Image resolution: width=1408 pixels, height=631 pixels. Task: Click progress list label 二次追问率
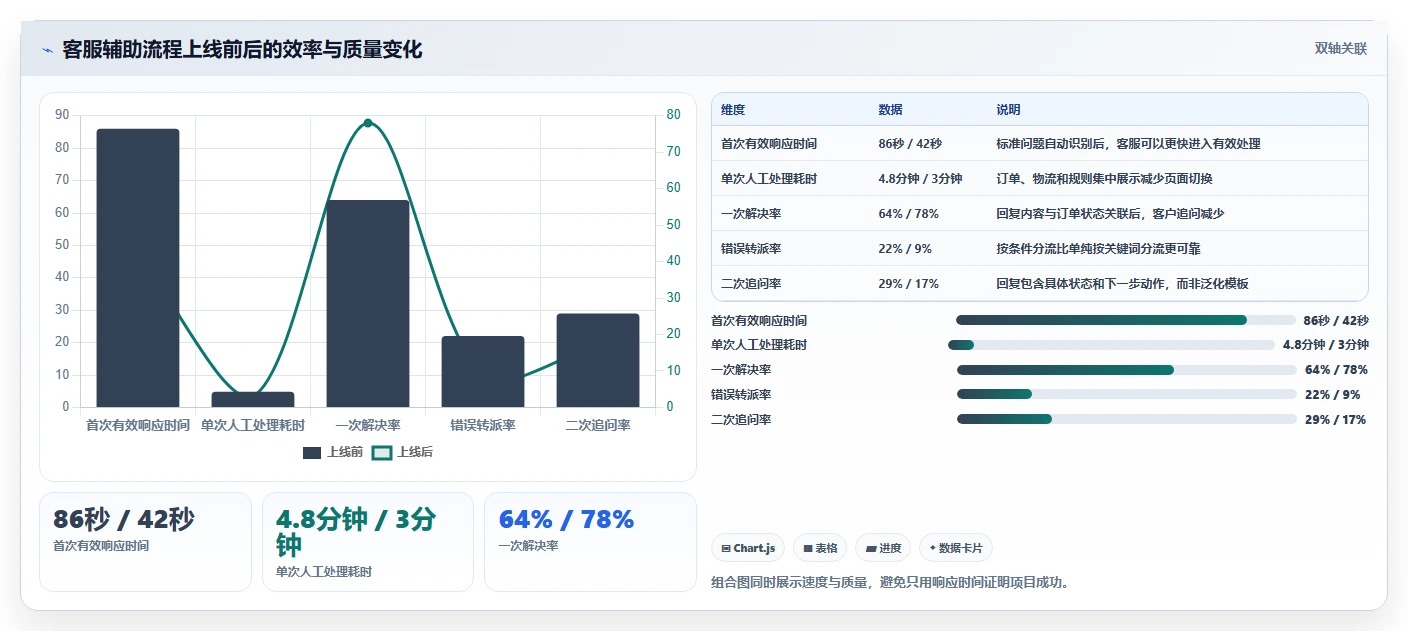click(x=741, y=420)
